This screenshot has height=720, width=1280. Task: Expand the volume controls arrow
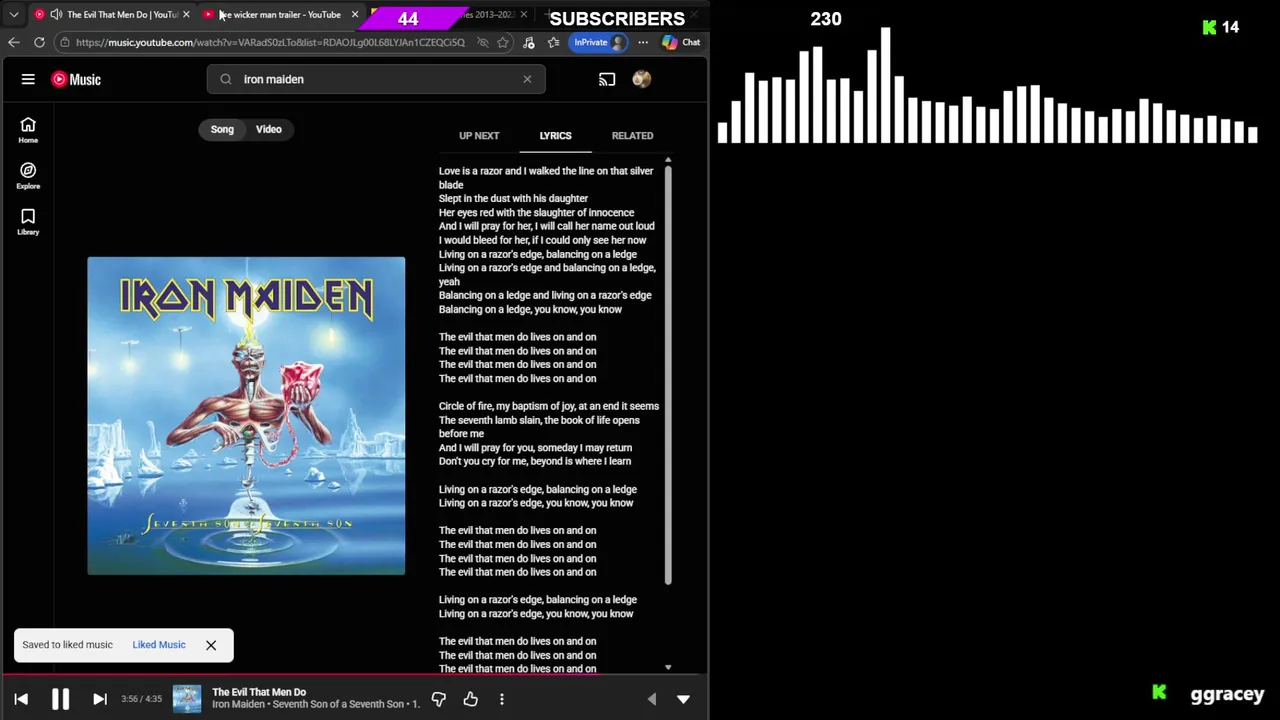[652, 699]
